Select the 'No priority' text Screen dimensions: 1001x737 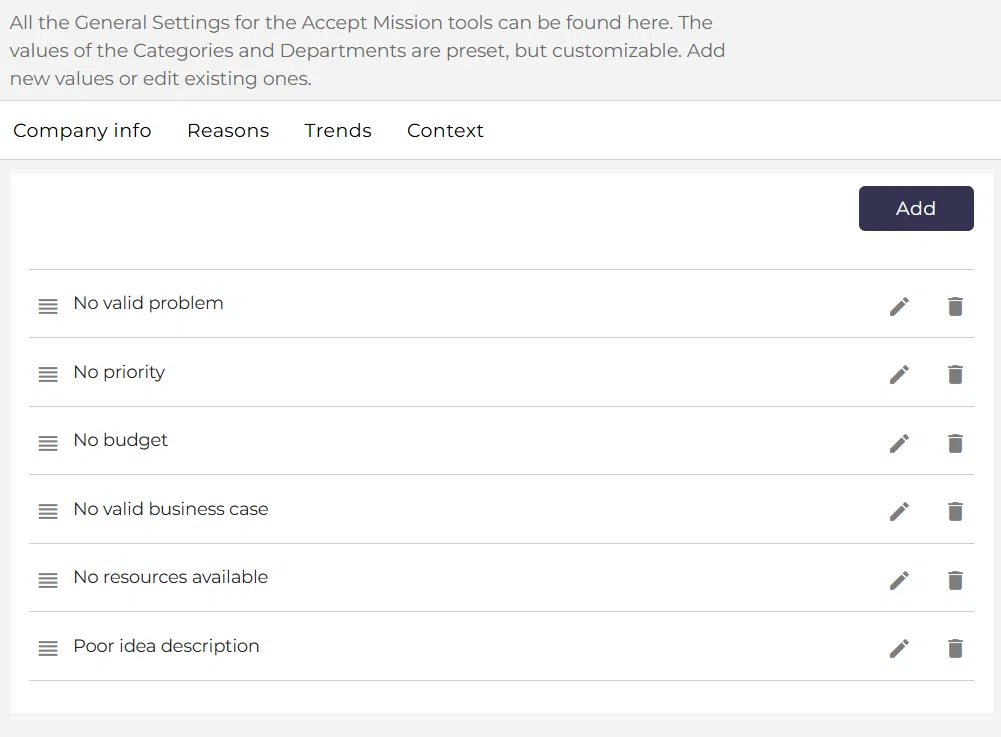tap(119, 372)
